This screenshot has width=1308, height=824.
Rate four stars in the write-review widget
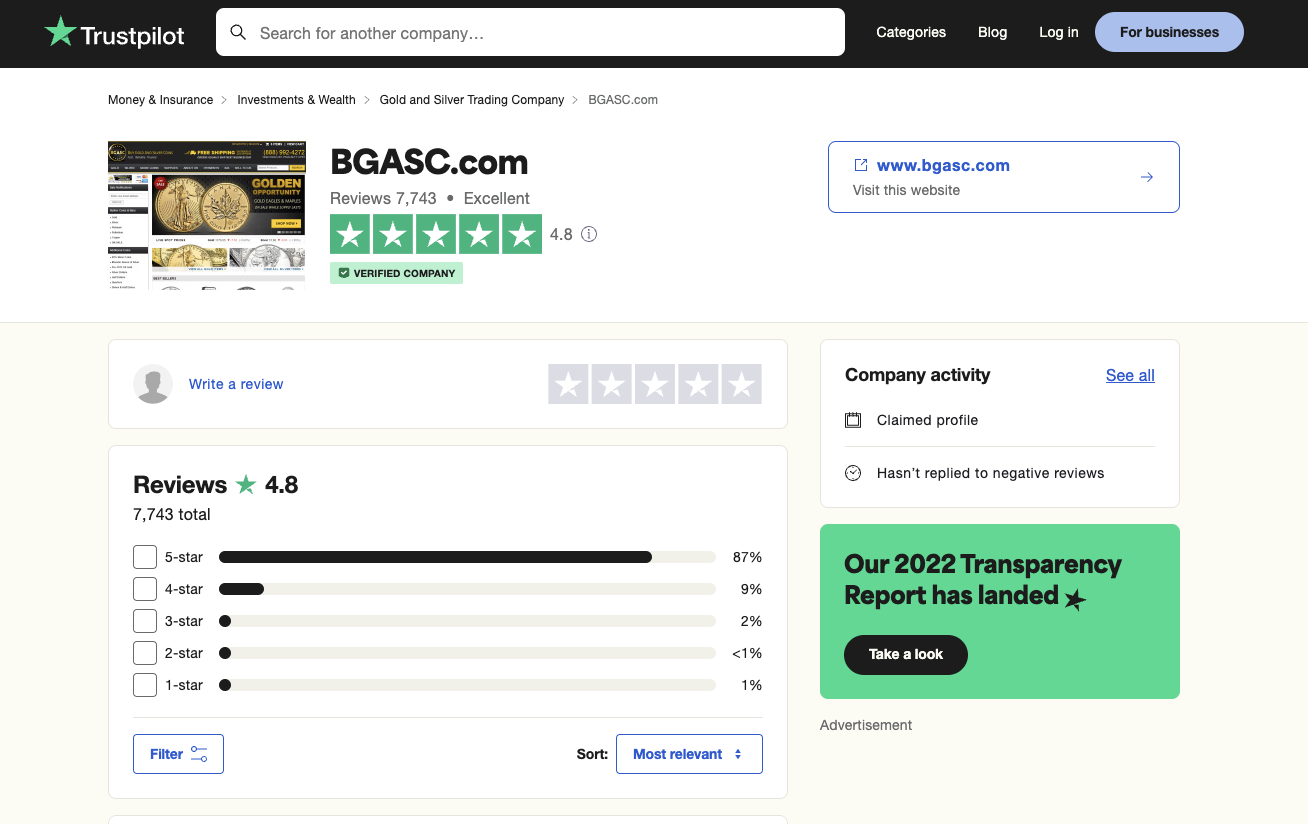pyautogui.click(x=698, y=384)
